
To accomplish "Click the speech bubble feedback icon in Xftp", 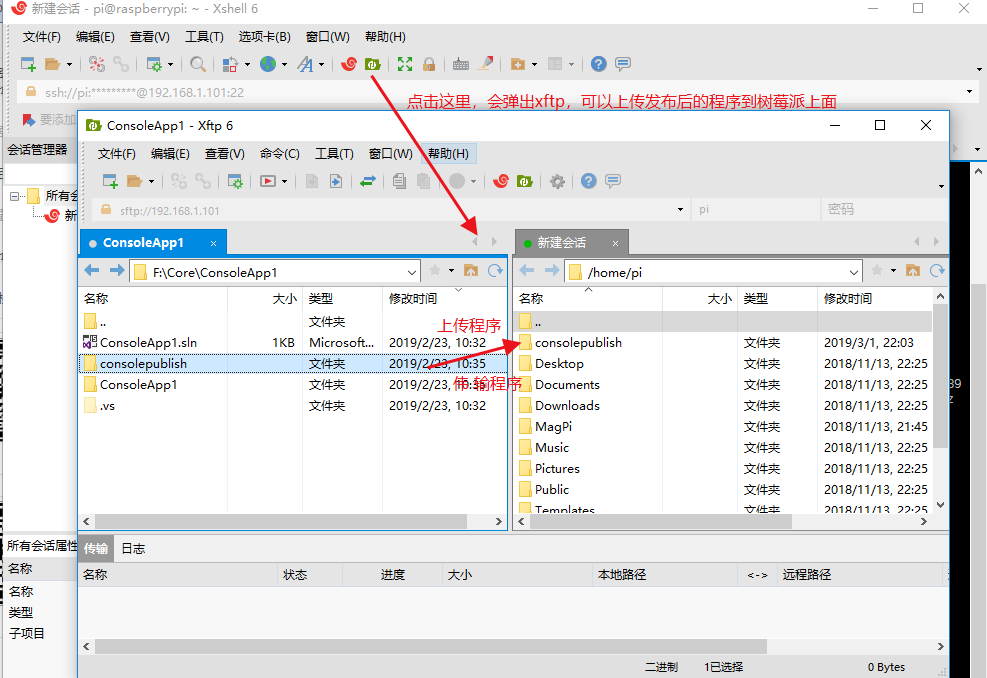I will pyautogui.click(x=613, y=181).
